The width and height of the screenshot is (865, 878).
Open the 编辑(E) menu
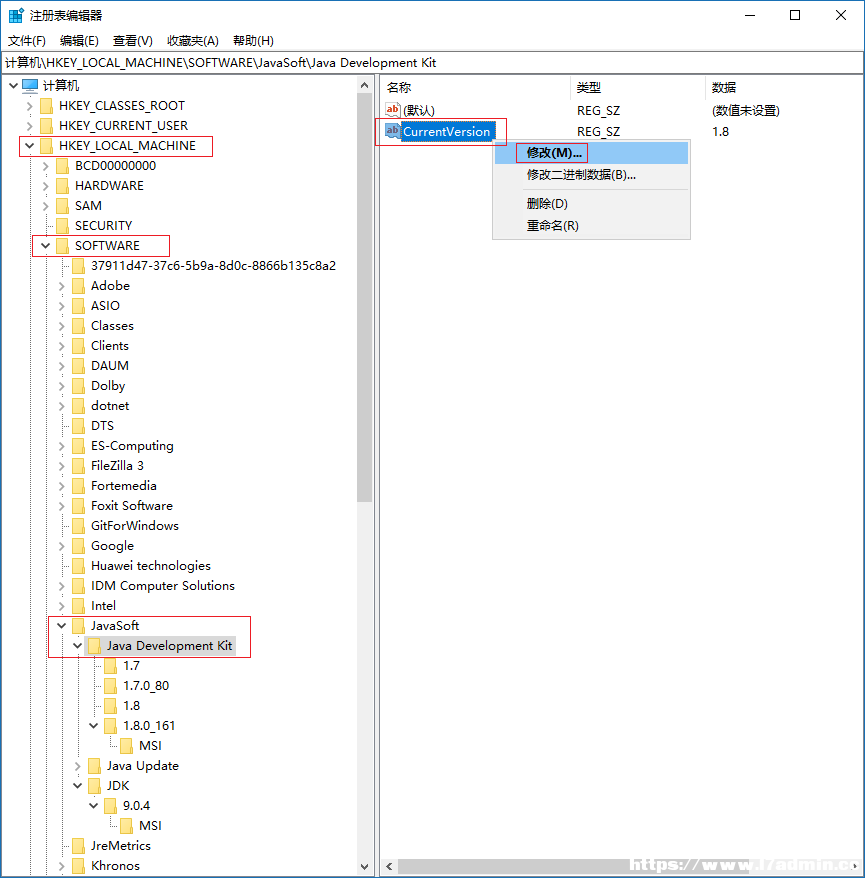(79, 41)
